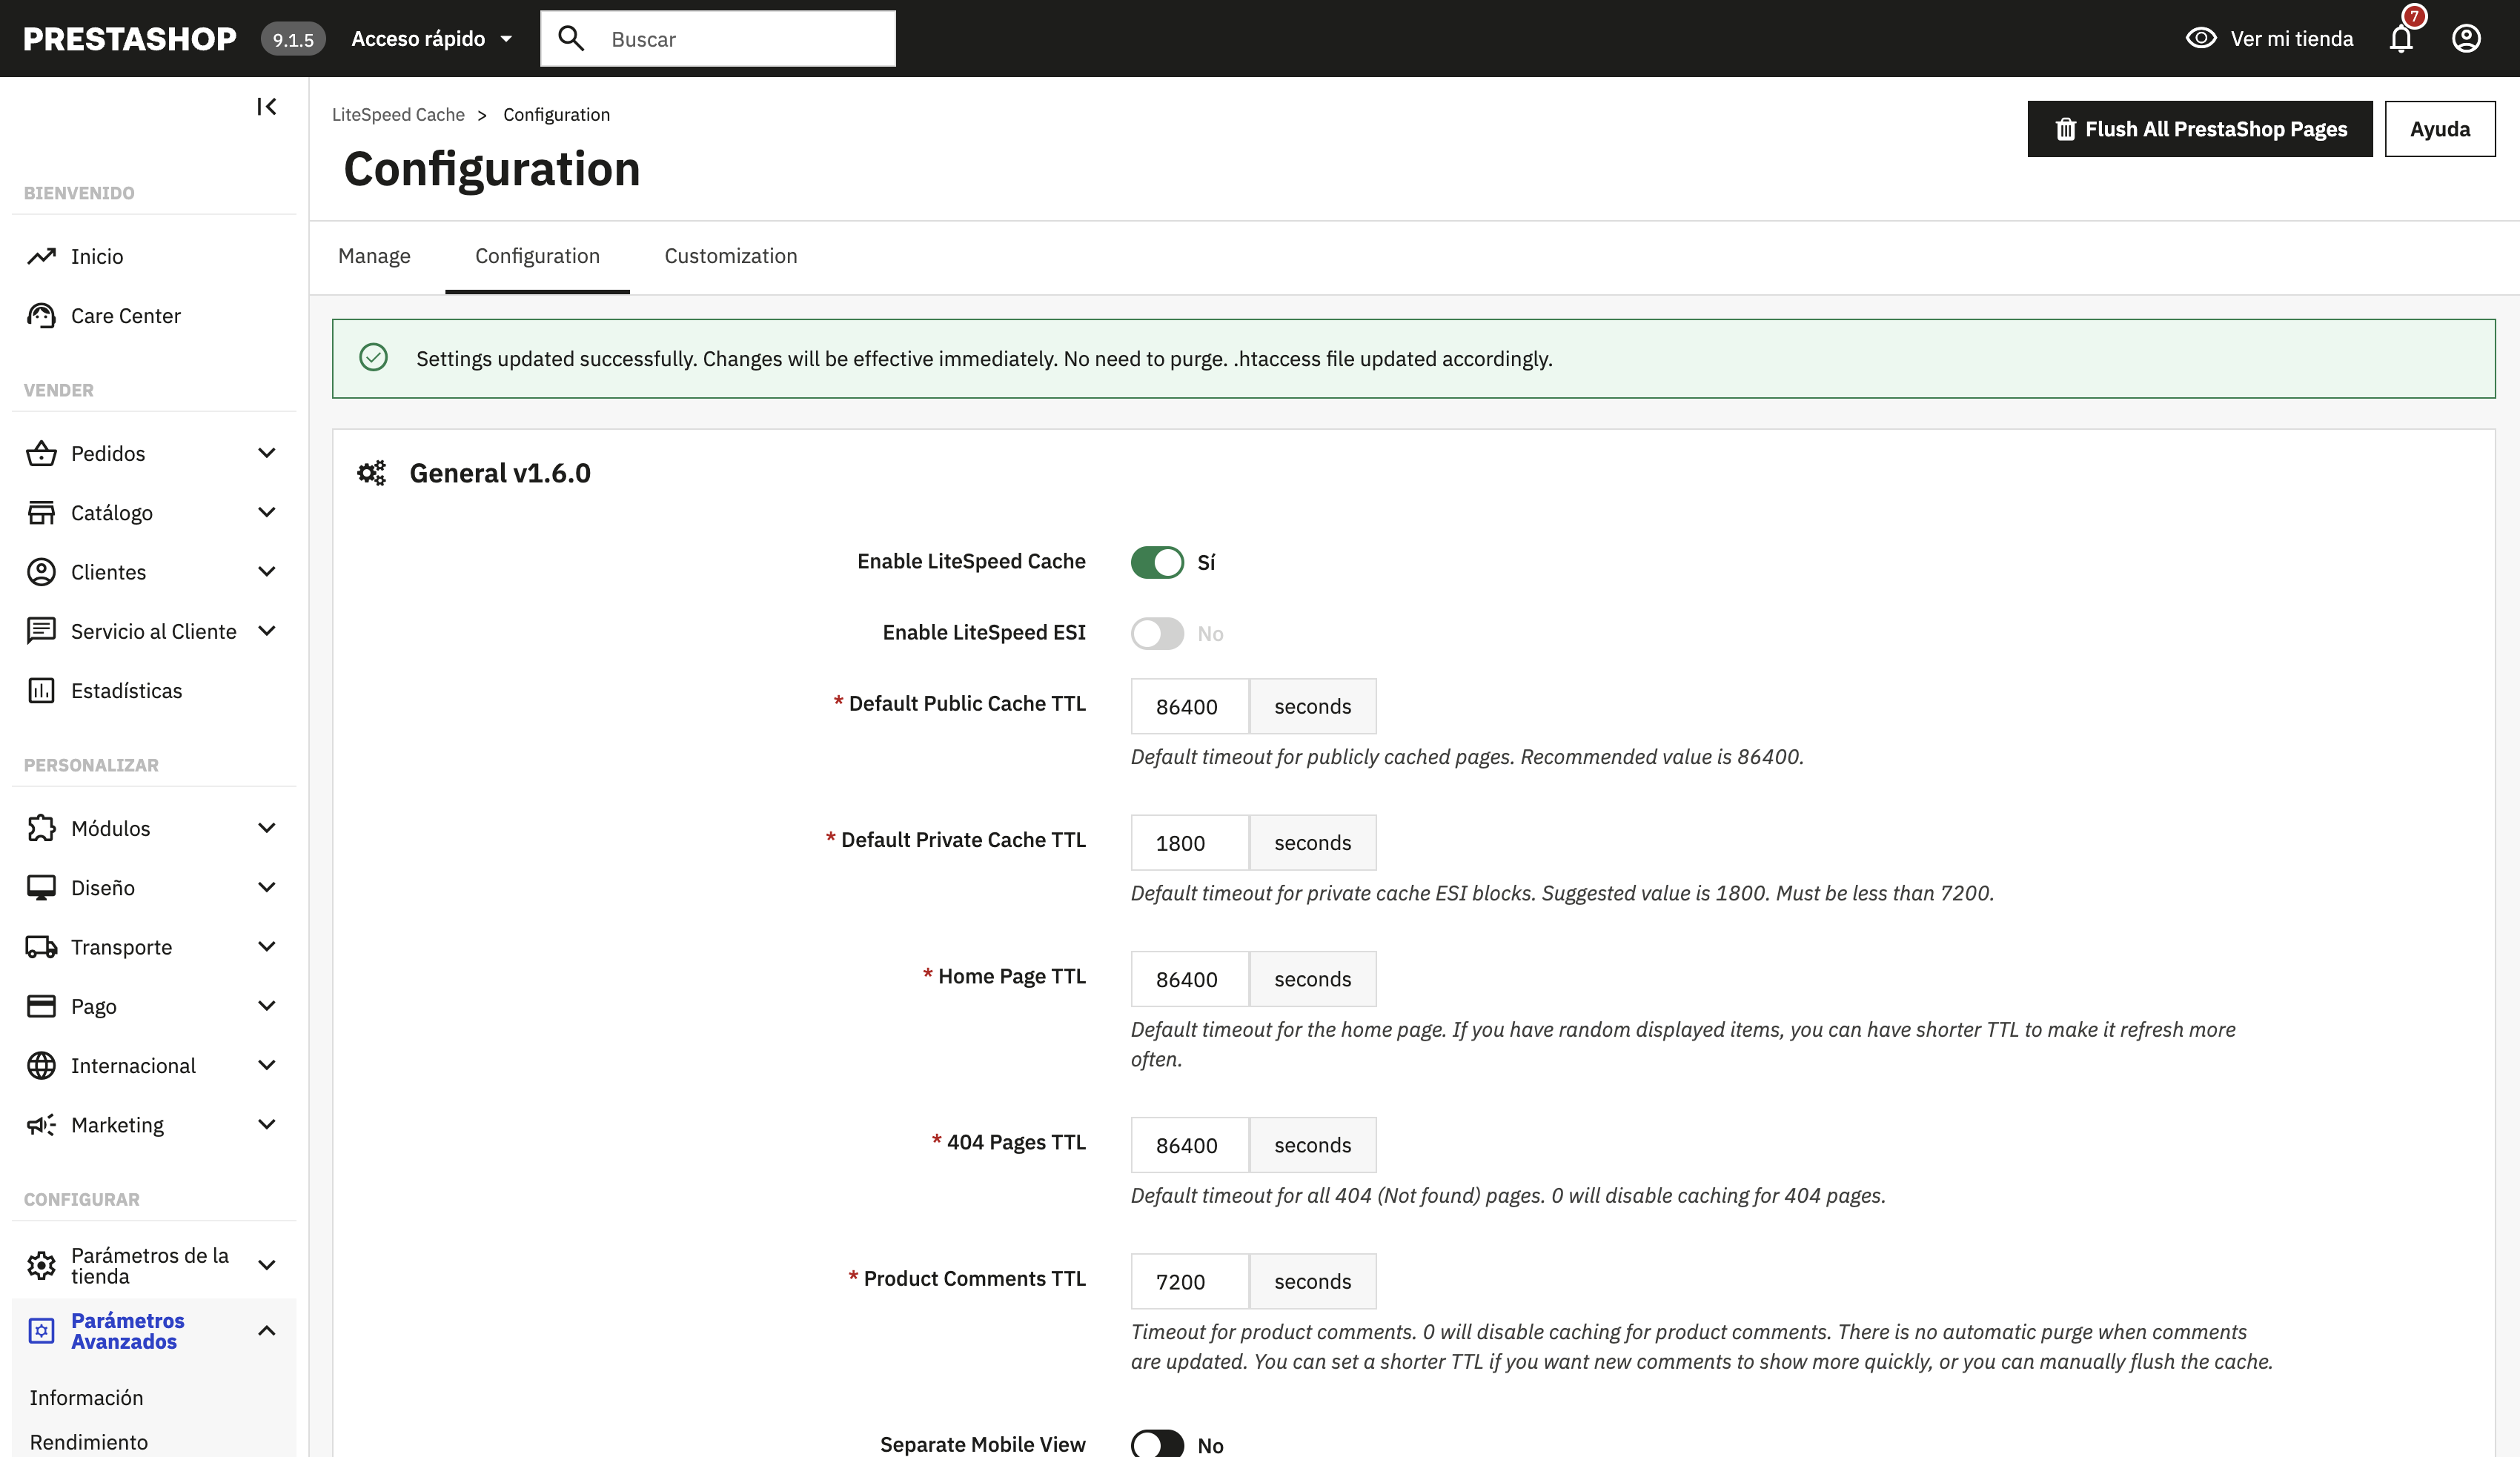The image size is (2520, 1457).
Task: Click the 9.1.5 version badge
Action: (x=293, y=39)
